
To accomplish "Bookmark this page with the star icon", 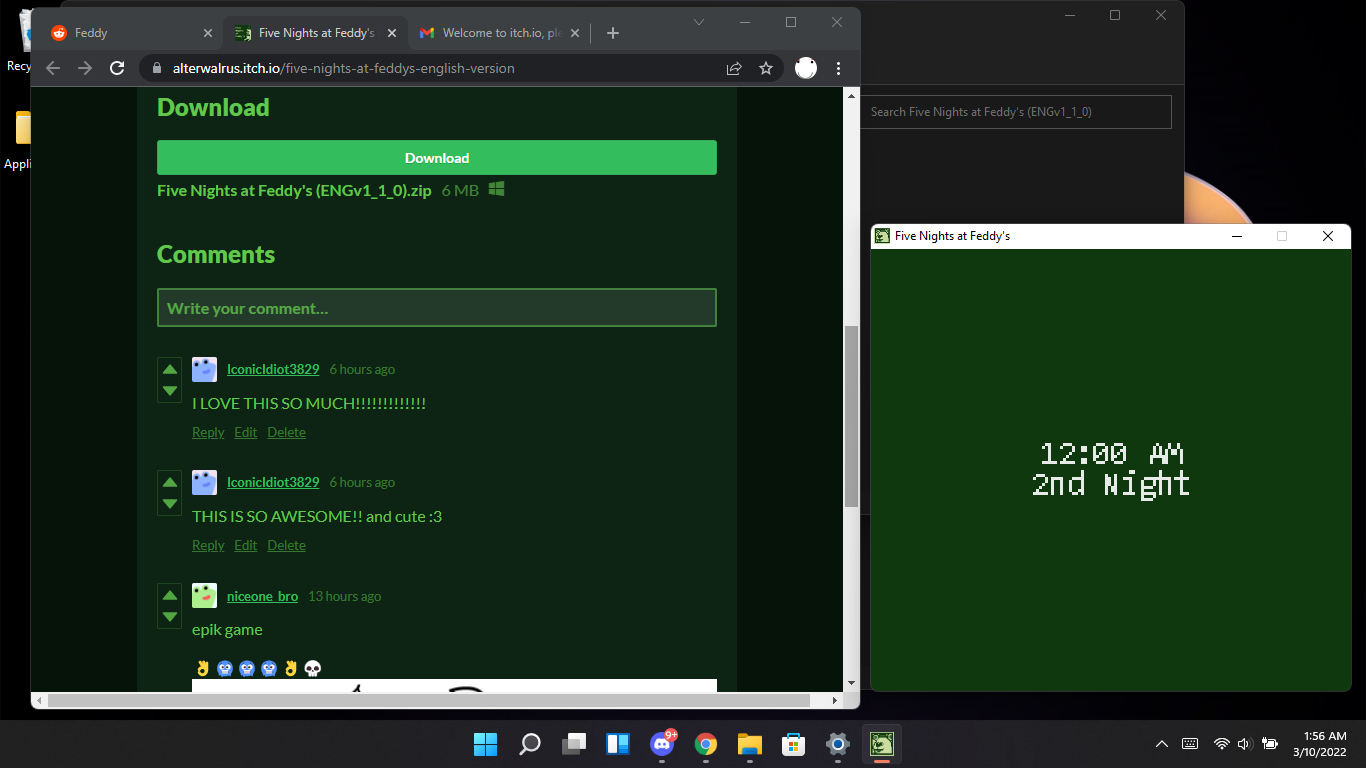I will pos(766,68).
